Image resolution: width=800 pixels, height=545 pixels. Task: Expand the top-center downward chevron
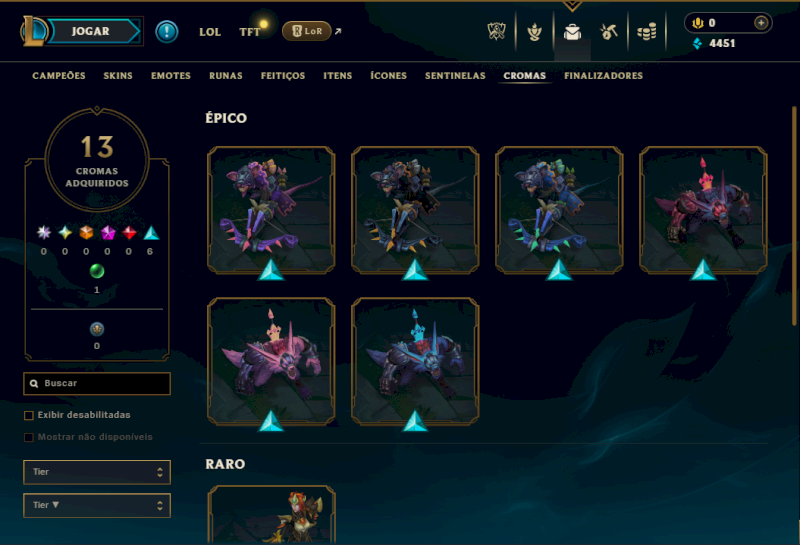pos(572,6)
